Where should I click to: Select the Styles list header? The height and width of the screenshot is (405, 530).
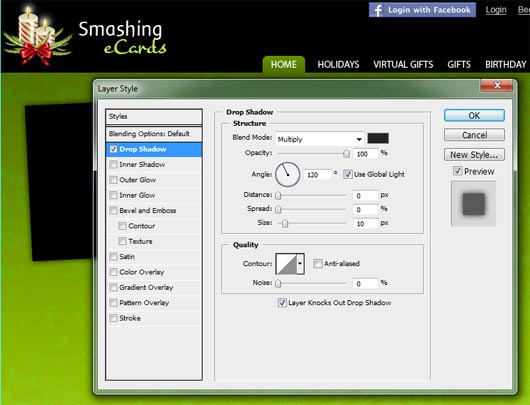coord(154,117)
